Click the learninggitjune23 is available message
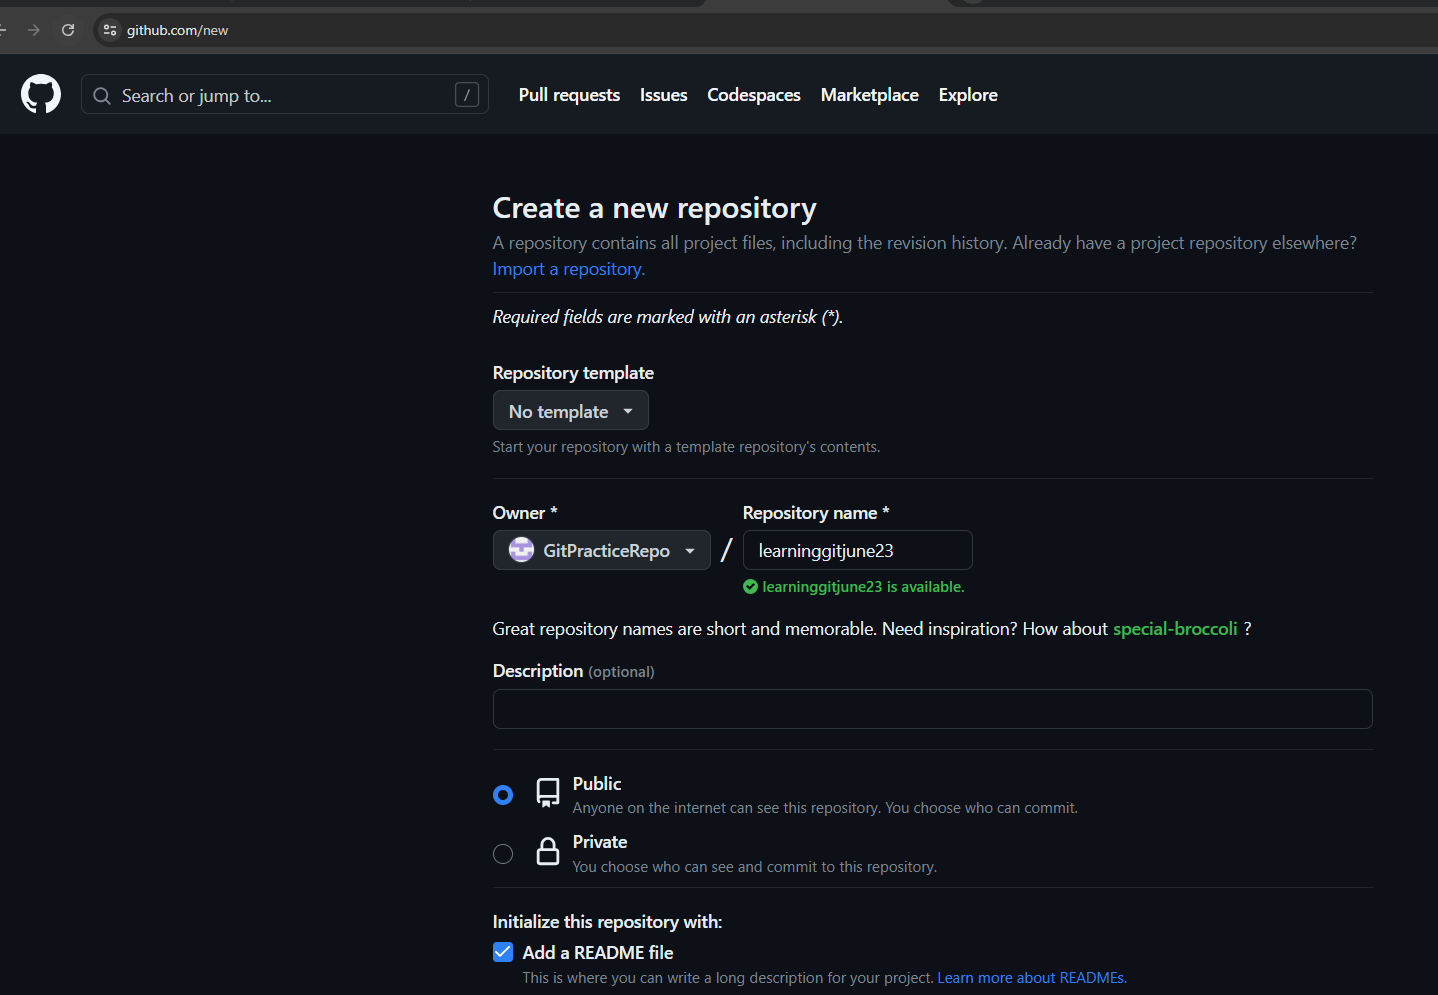The image size is (1438, 995). pos(863,587)
